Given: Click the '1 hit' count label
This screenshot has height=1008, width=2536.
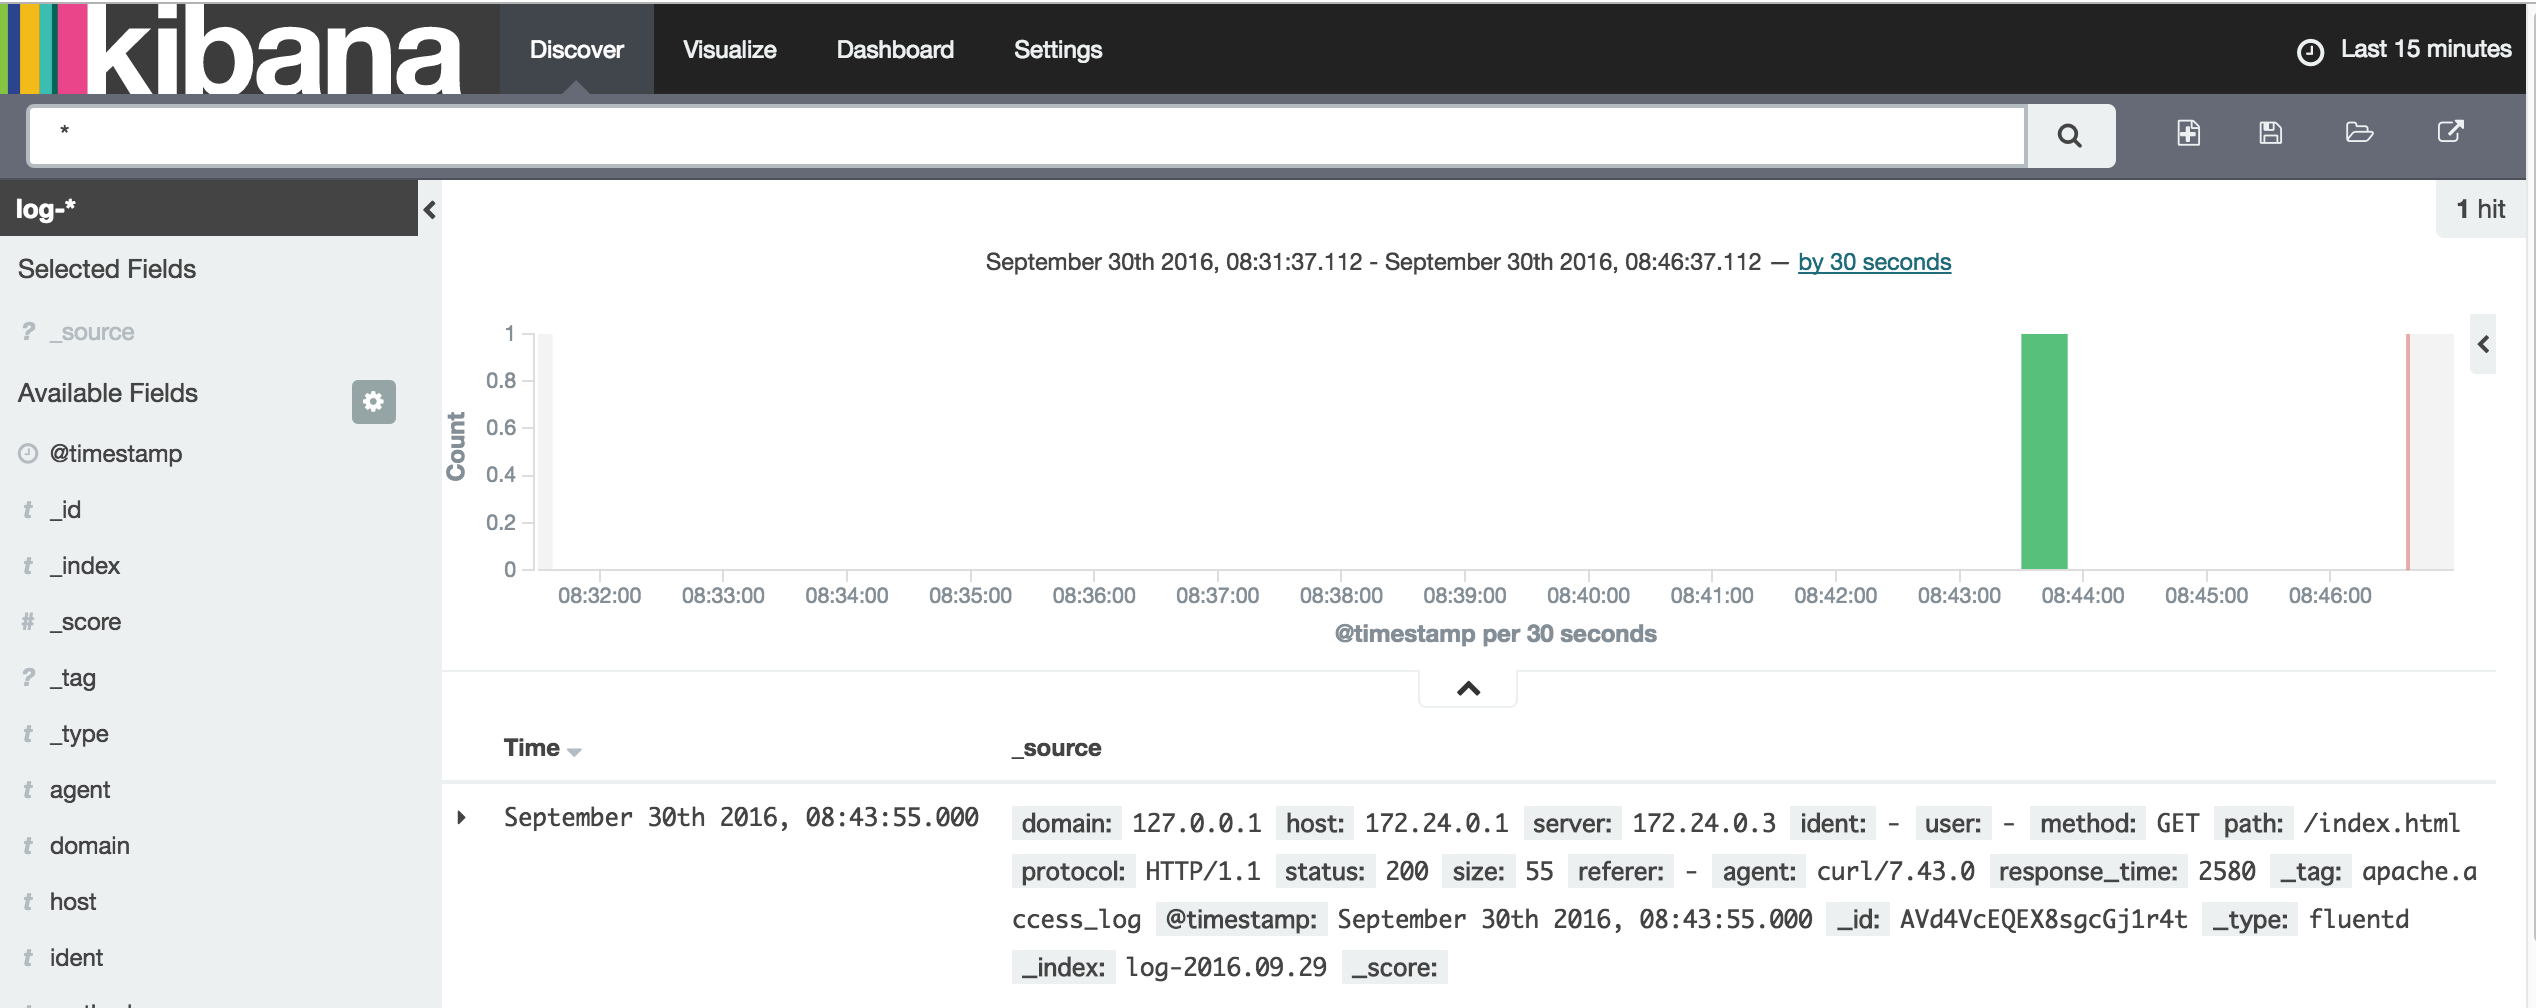Looking at the screenshot, I should point(2481,209).
